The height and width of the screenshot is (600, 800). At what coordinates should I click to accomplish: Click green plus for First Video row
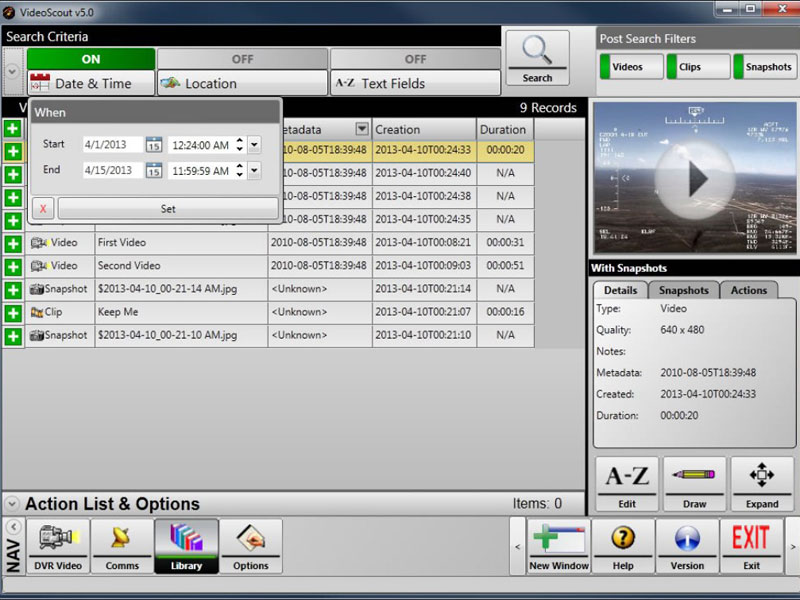click(x=13, y=244)
